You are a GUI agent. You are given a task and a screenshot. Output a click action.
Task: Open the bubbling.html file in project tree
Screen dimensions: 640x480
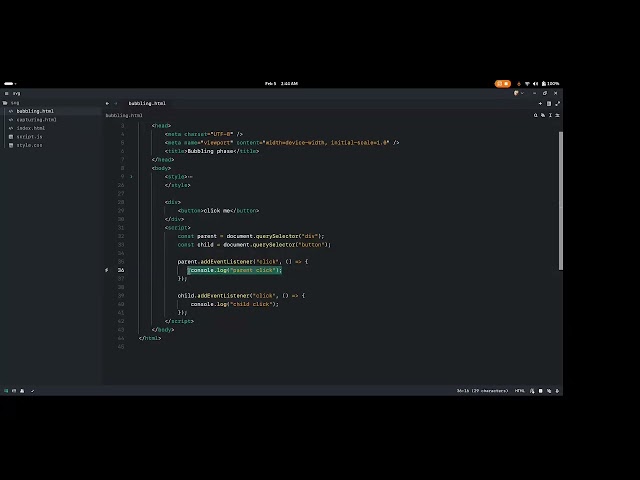35,111
